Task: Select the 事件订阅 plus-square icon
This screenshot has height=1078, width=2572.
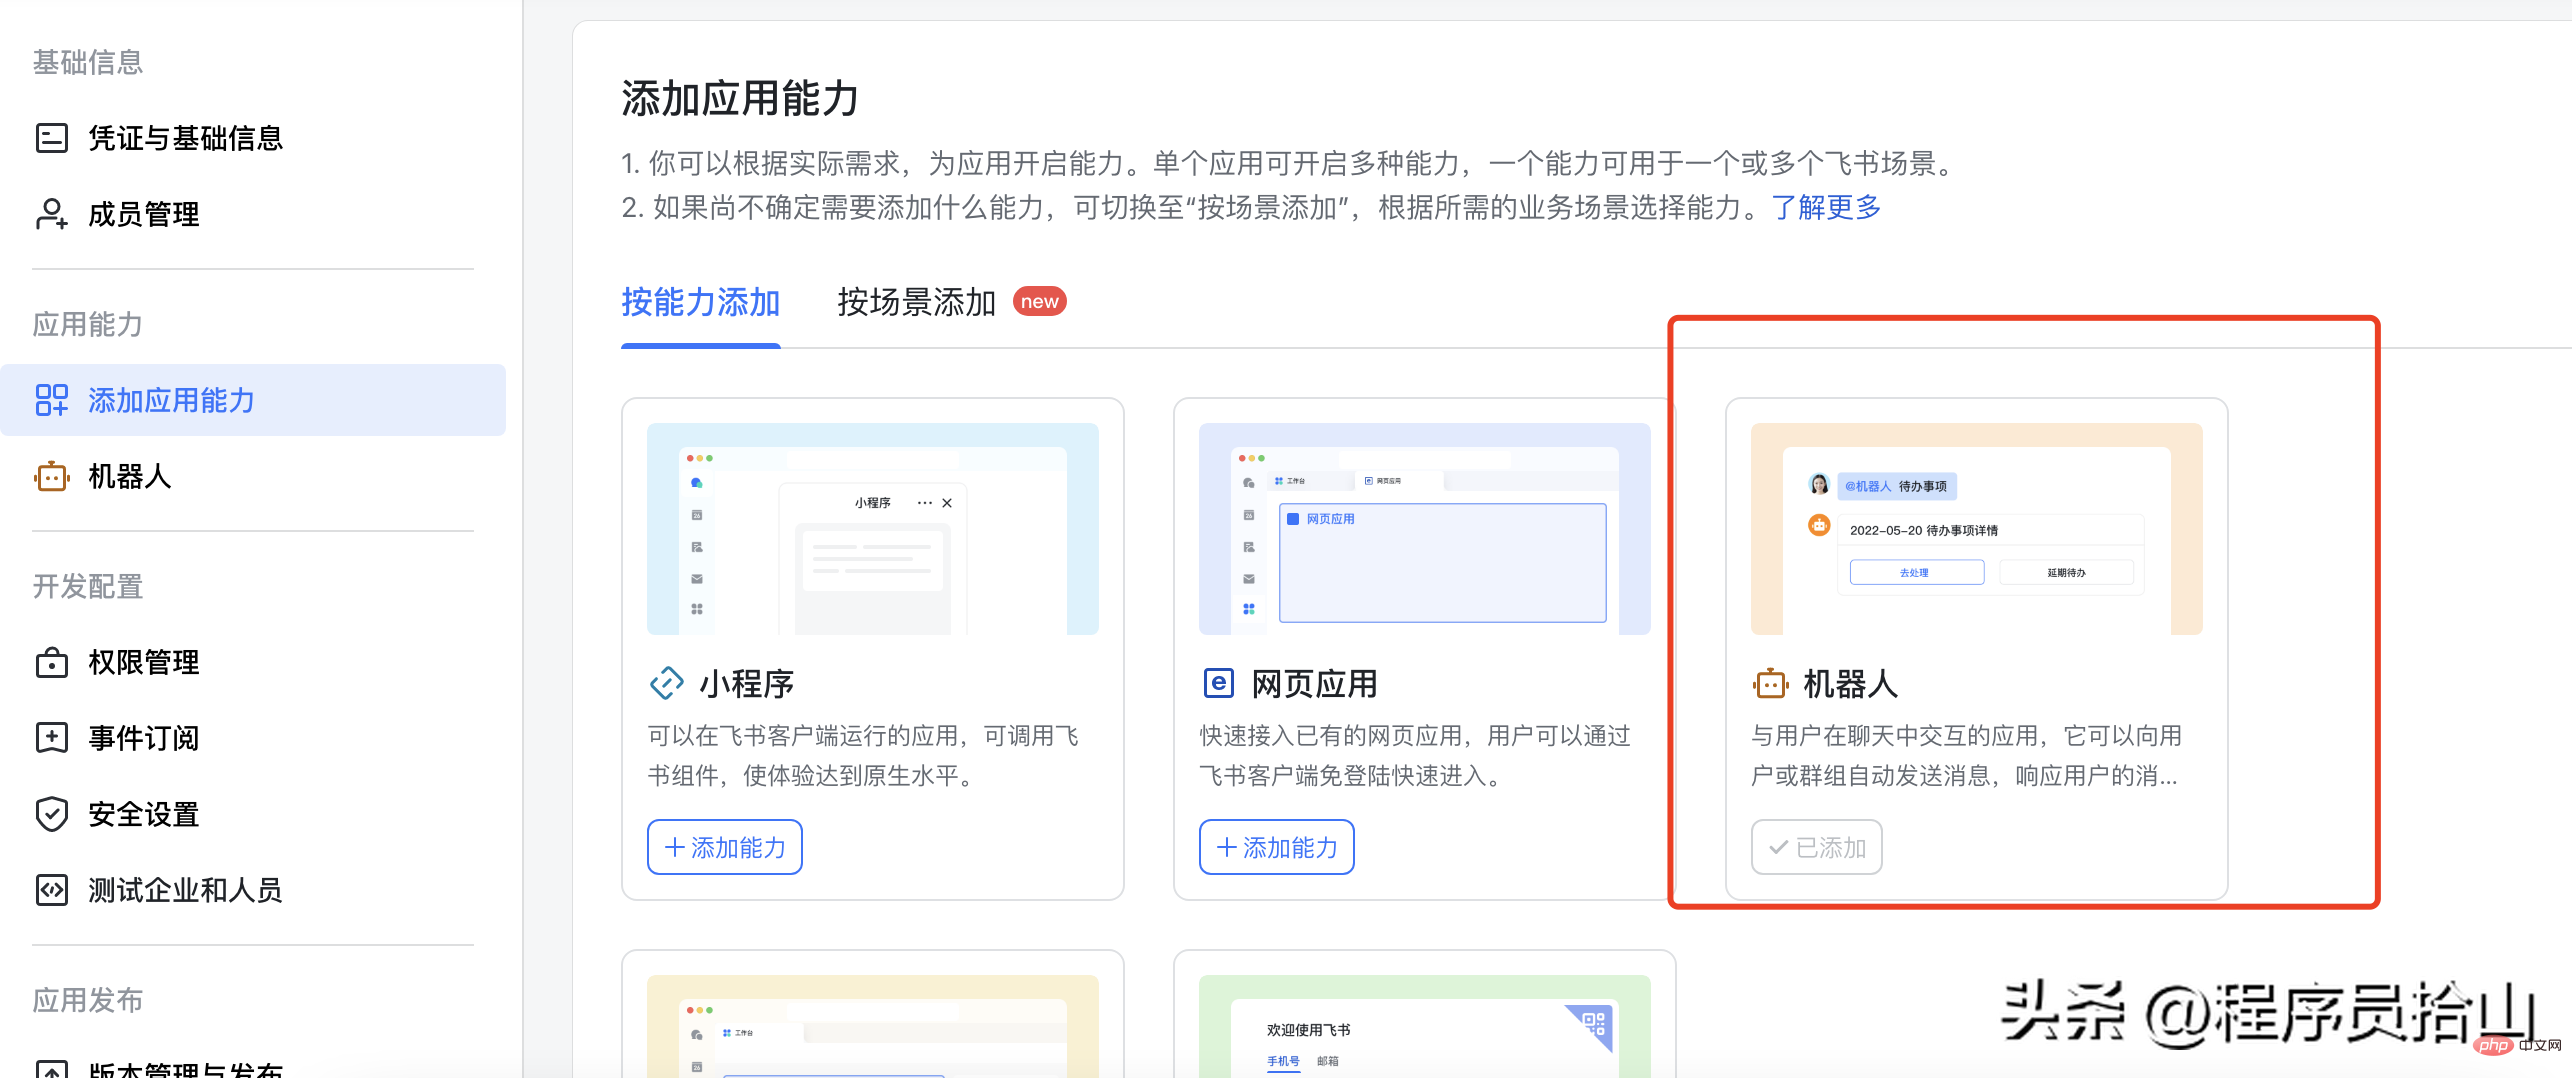Action: (51, 738)
